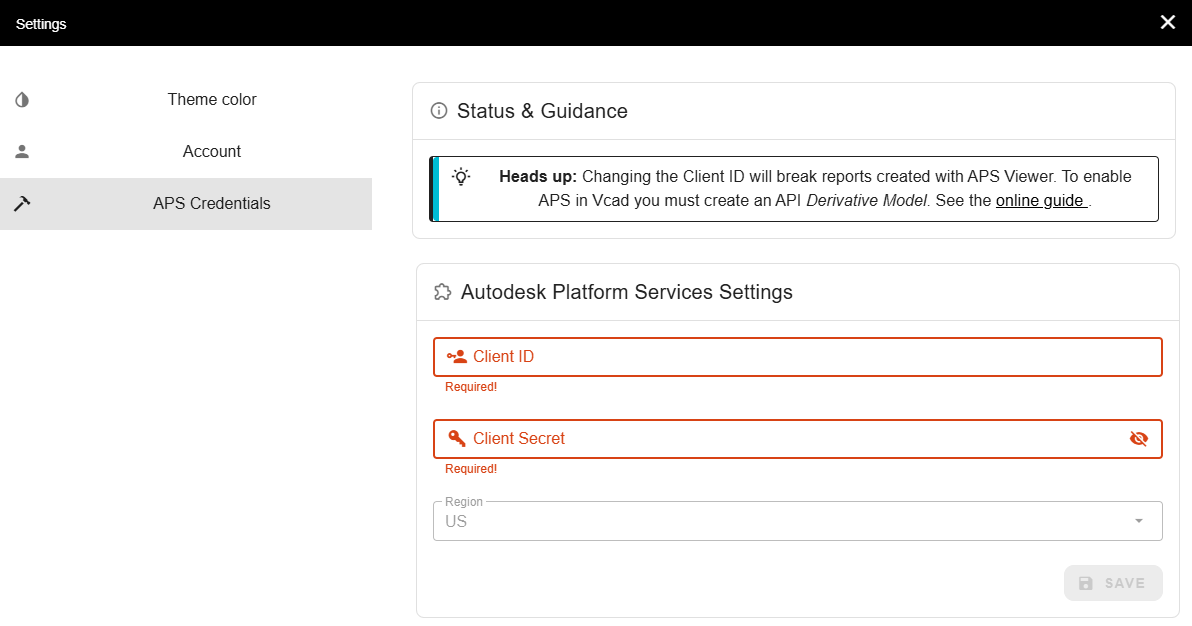1192x626 pixels.
Task: Close the Settings dialog with the X
Action: point(1168,23)
